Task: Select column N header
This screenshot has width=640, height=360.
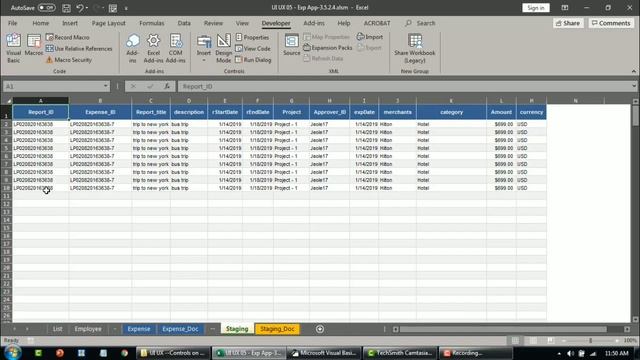Action: click(x=576, y=100)
